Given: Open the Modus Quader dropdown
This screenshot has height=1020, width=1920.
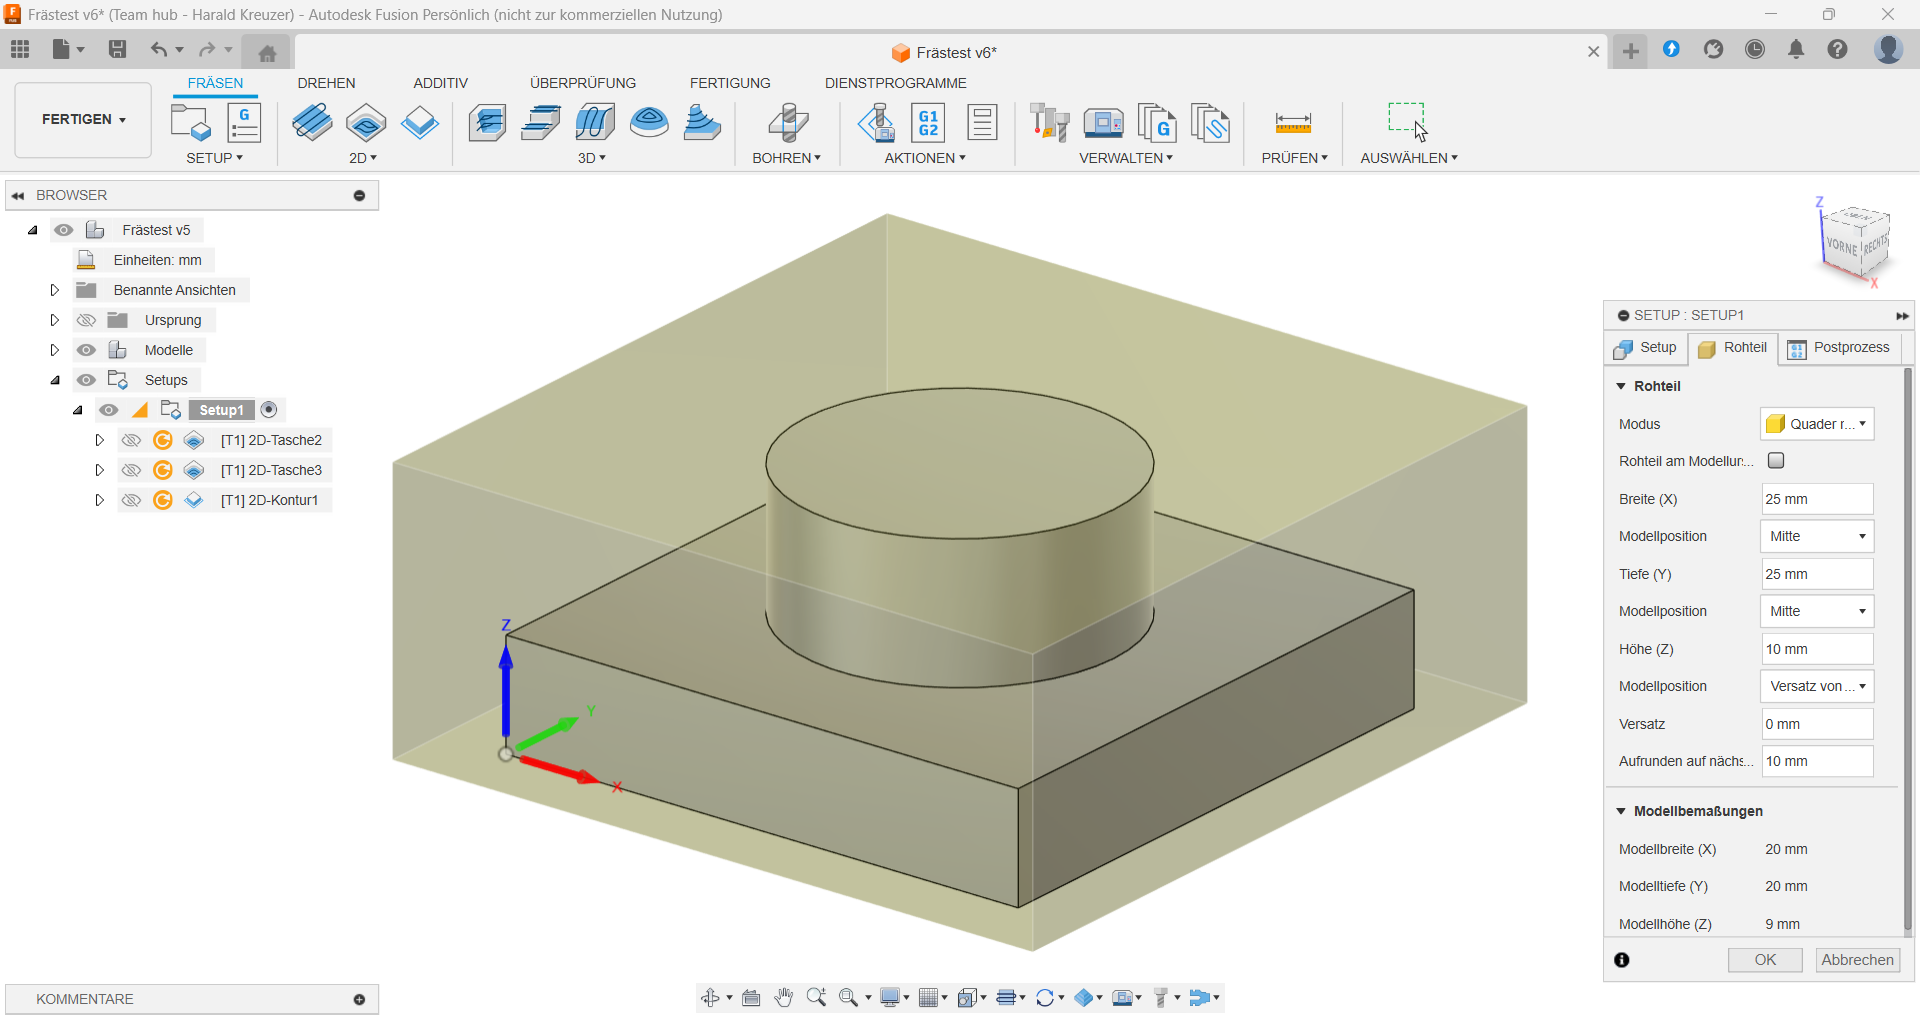Looking at the screenshot, I should pos(1816,424).
